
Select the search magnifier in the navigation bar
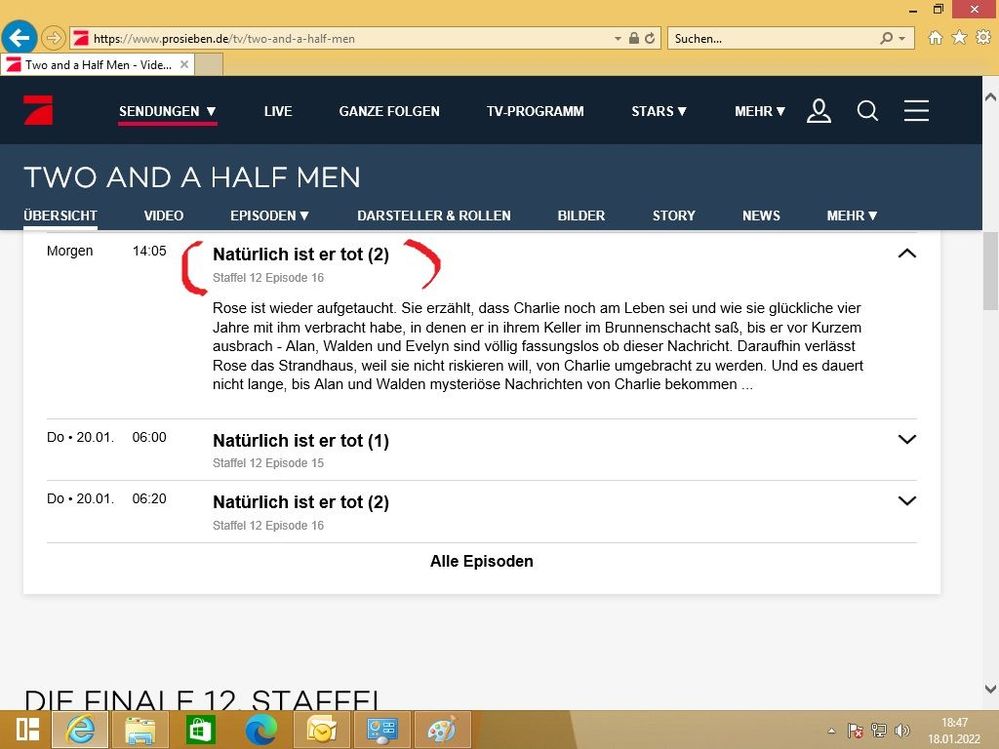point(867,110)
